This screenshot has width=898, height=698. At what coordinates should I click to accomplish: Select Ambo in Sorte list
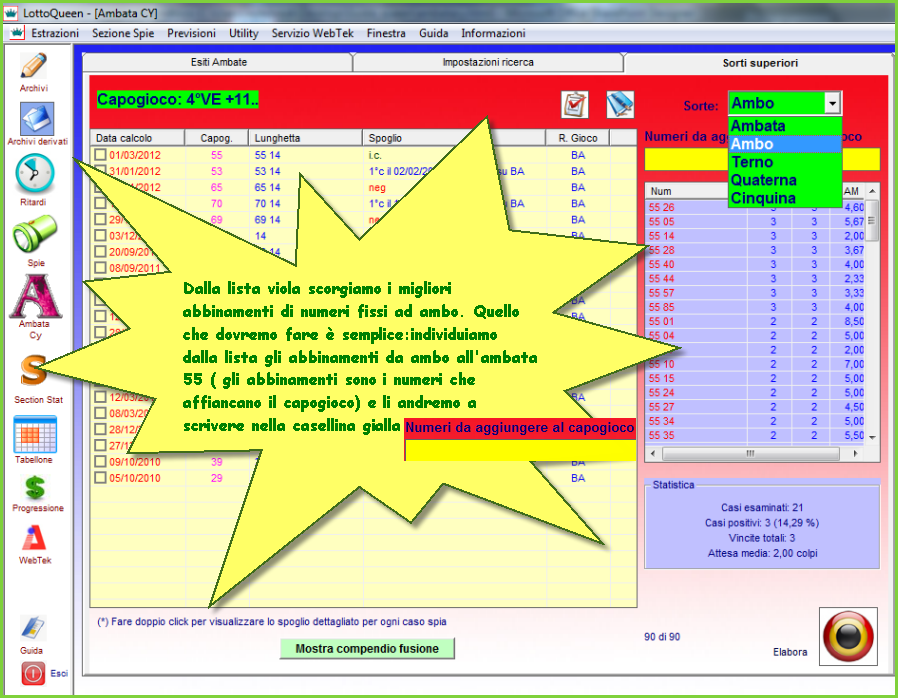tap(785, 144)
